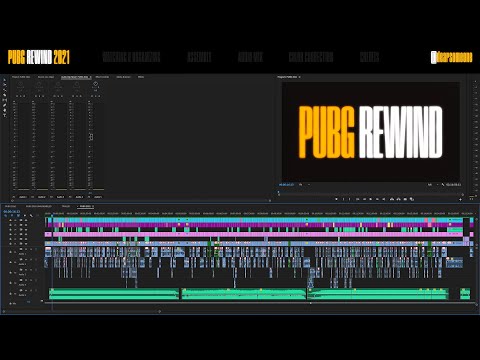Screen dimensions: 480x360
Task: Select the Razor tool
Action: point(5,95)
